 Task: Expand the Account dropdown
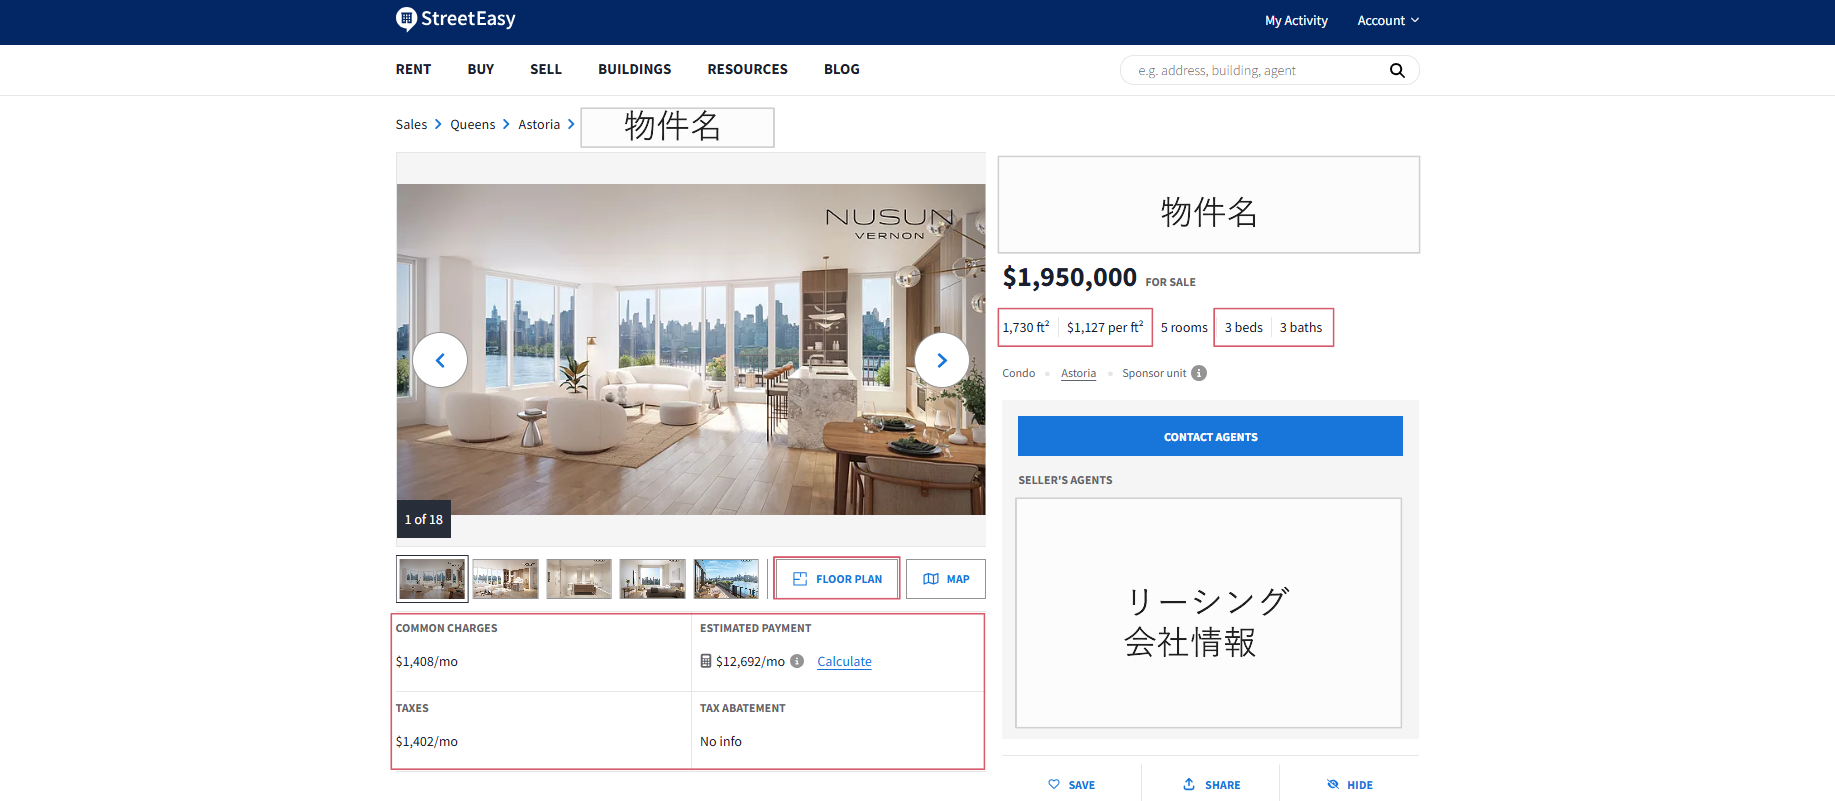[1388, 21]
